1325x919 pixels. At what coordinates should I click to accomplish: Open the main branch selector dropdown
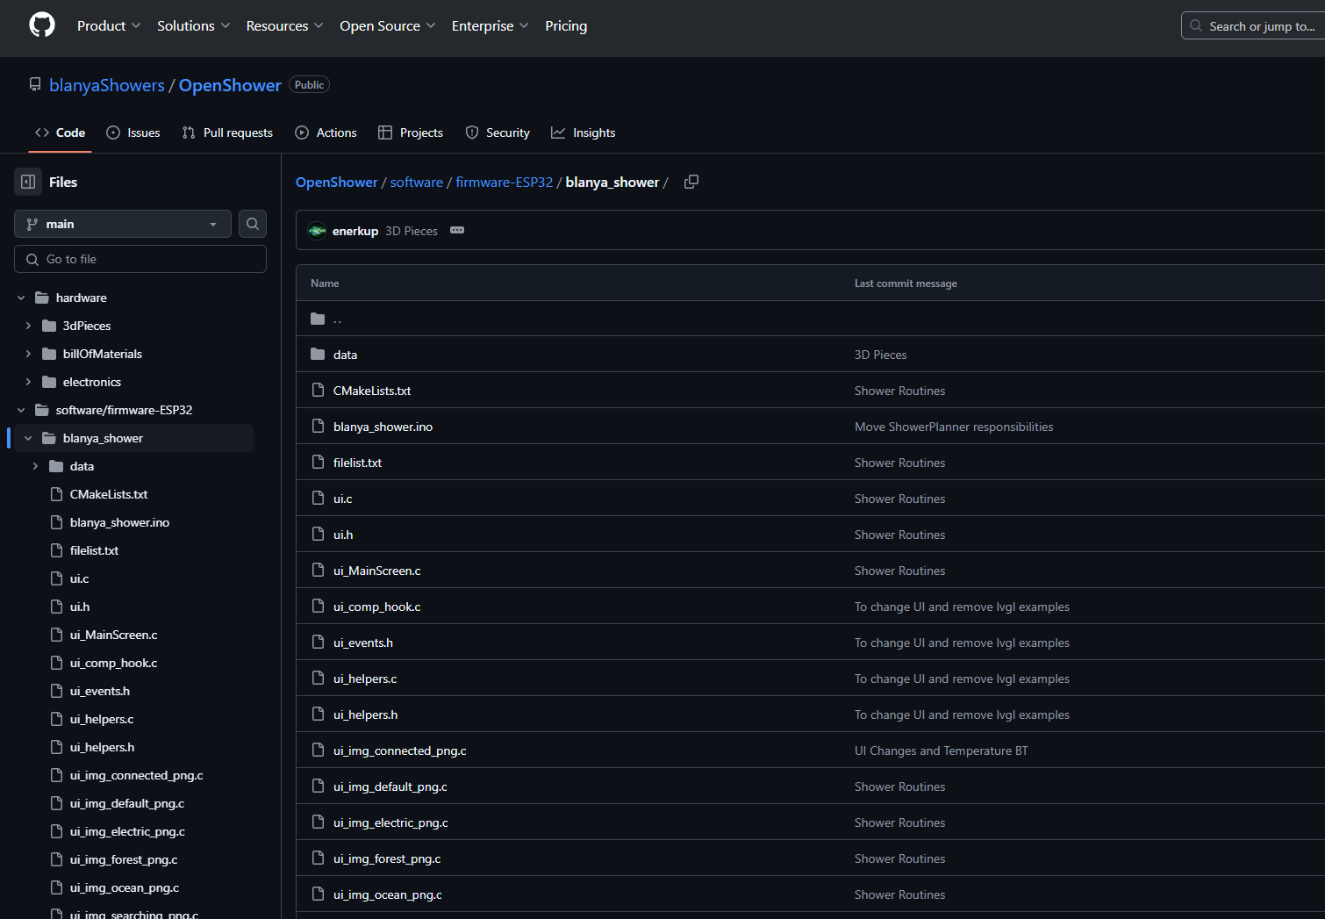[123, 224]
